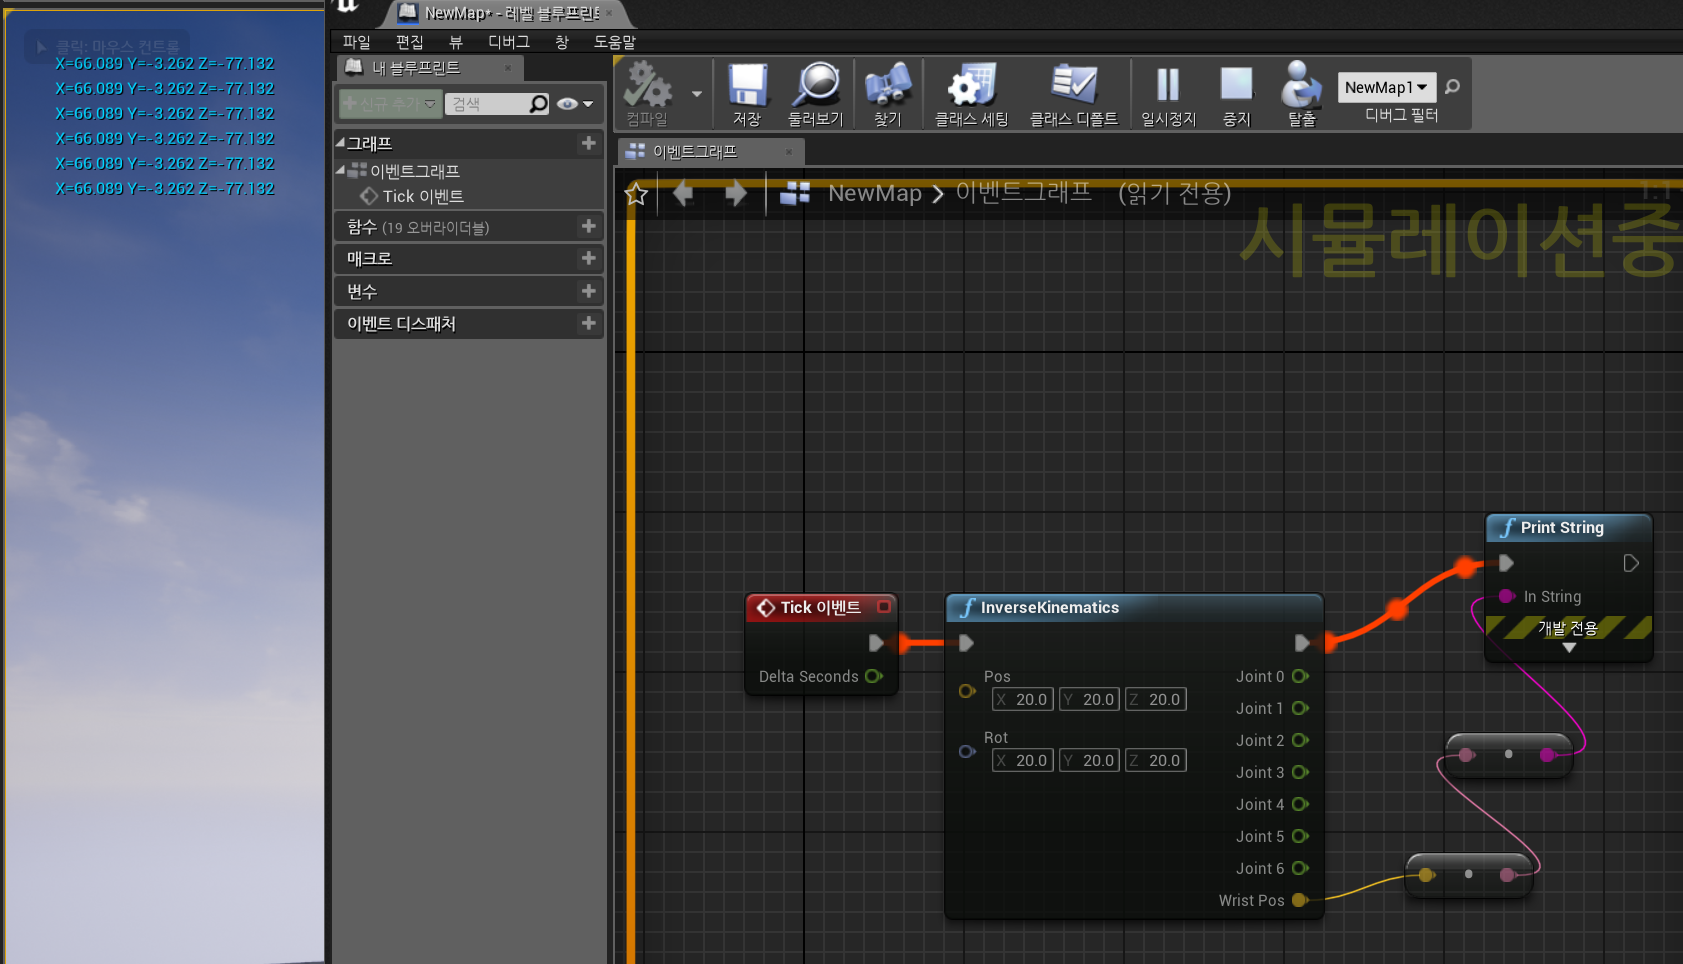Open the view options dropdown arrow
The width and height of the screenshot is (1683, 964).
pos(588,104)
